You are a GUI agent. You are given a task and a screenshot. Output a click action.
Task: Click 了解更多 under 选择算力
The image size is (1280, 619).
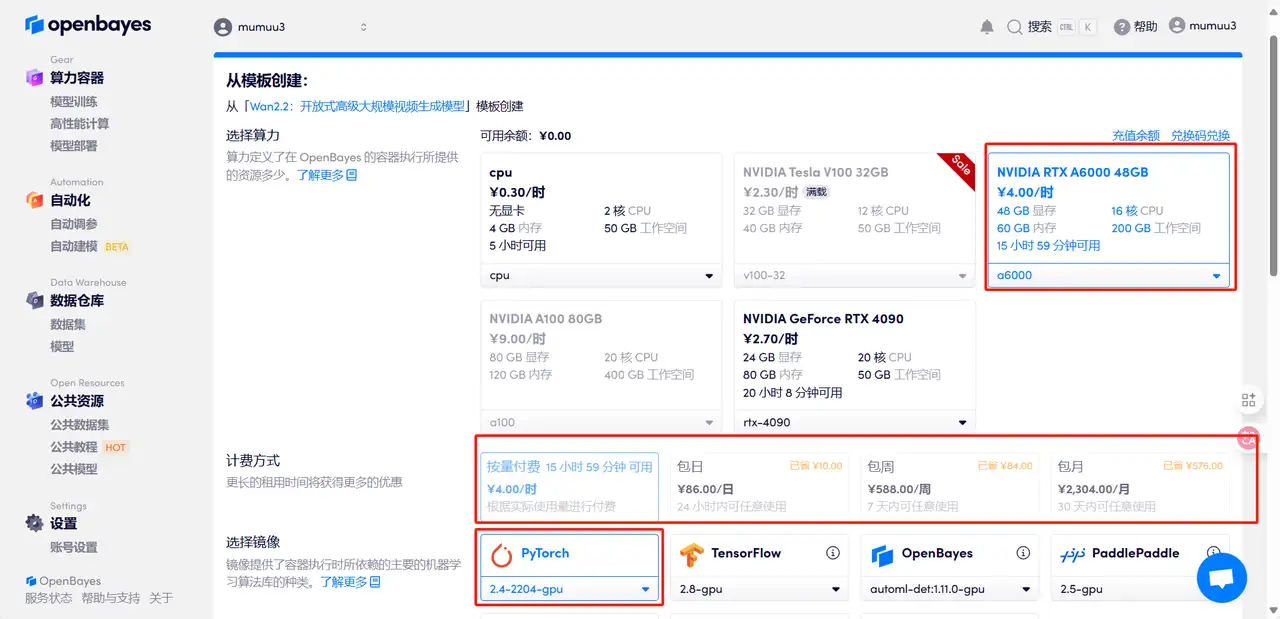(x=327, y=175)
